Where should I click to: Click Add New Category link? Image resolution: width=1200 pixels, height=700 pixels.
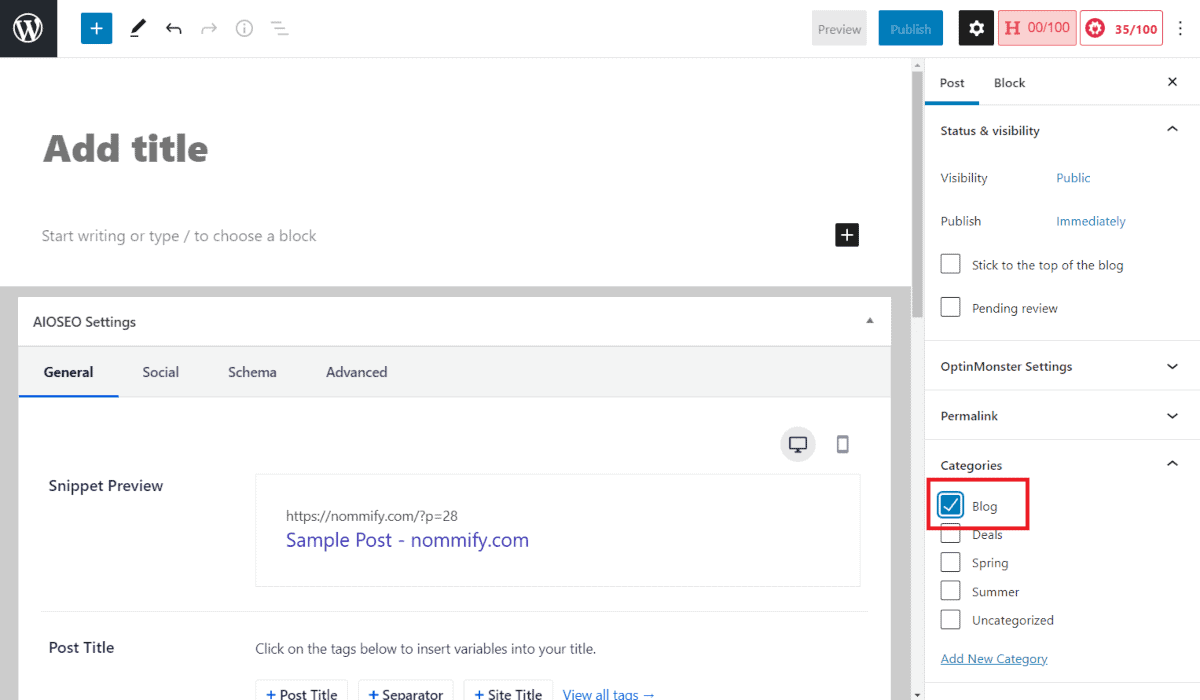994,659
